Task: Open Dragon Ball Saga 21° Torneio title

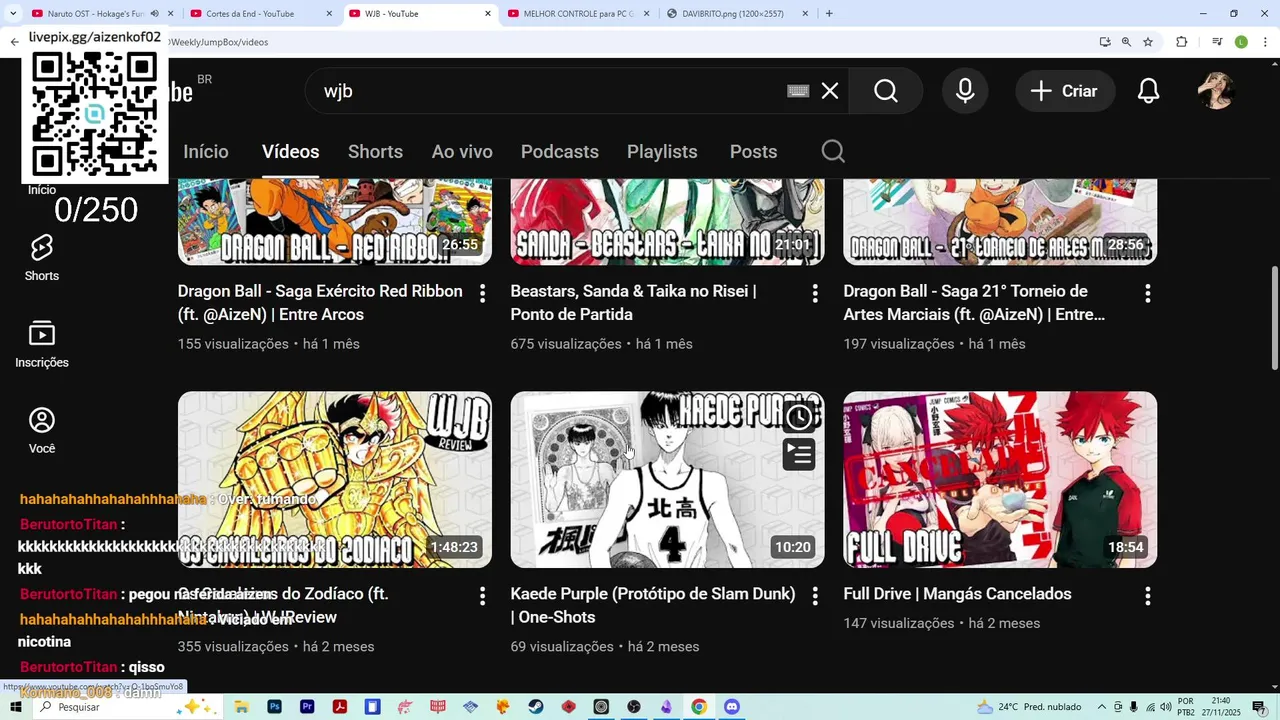Action: pos(974,303)
